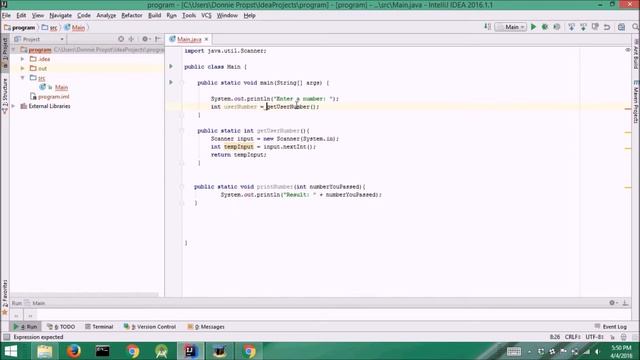Click the Make Project icon left of Main selector
The width and height of the screenshot is (640, 360).
pos(487,27)
